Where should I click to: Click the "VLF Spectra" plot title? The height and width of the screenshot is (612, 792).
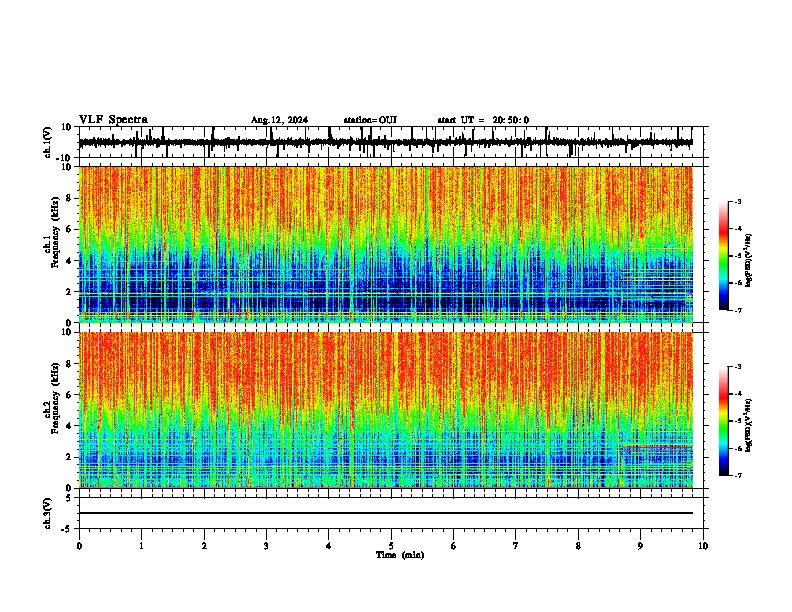(113, 120)
